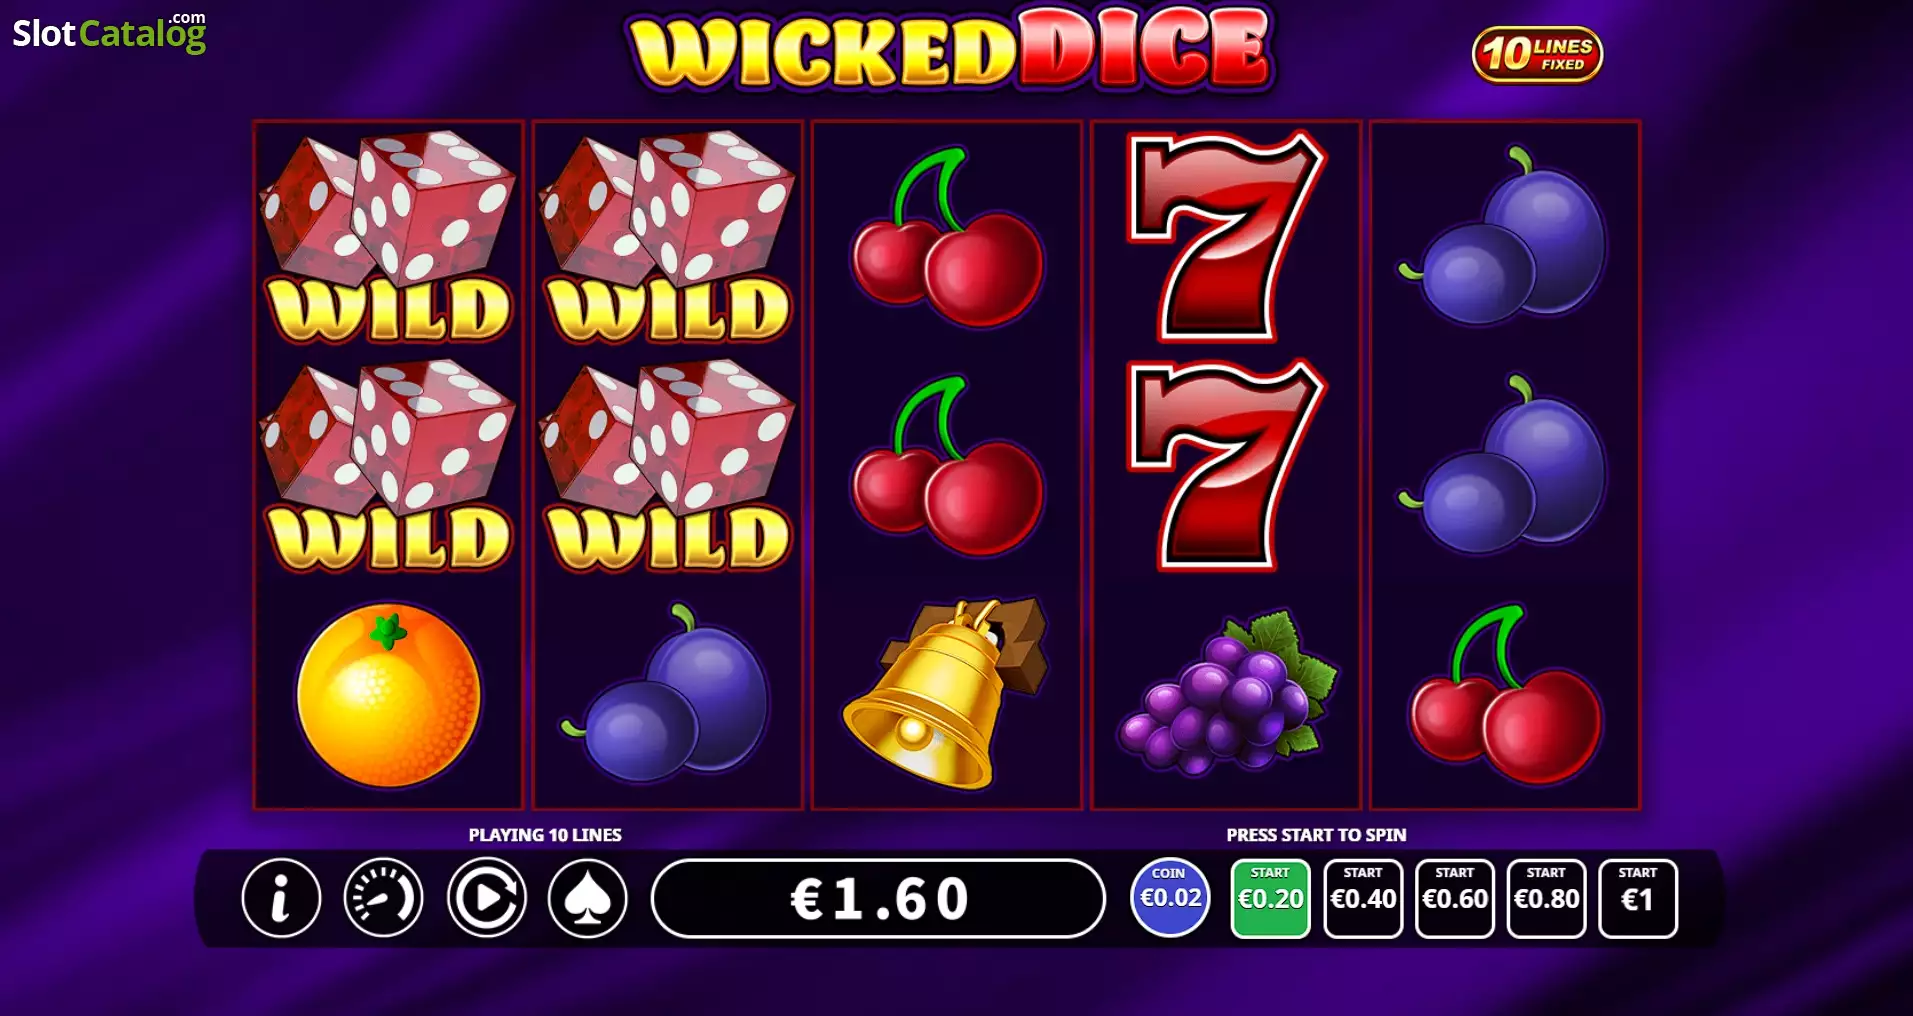This screenshot has height=1016, width=1913.
Task: Click the orange symbol on first reel
Action: point(389,694)
